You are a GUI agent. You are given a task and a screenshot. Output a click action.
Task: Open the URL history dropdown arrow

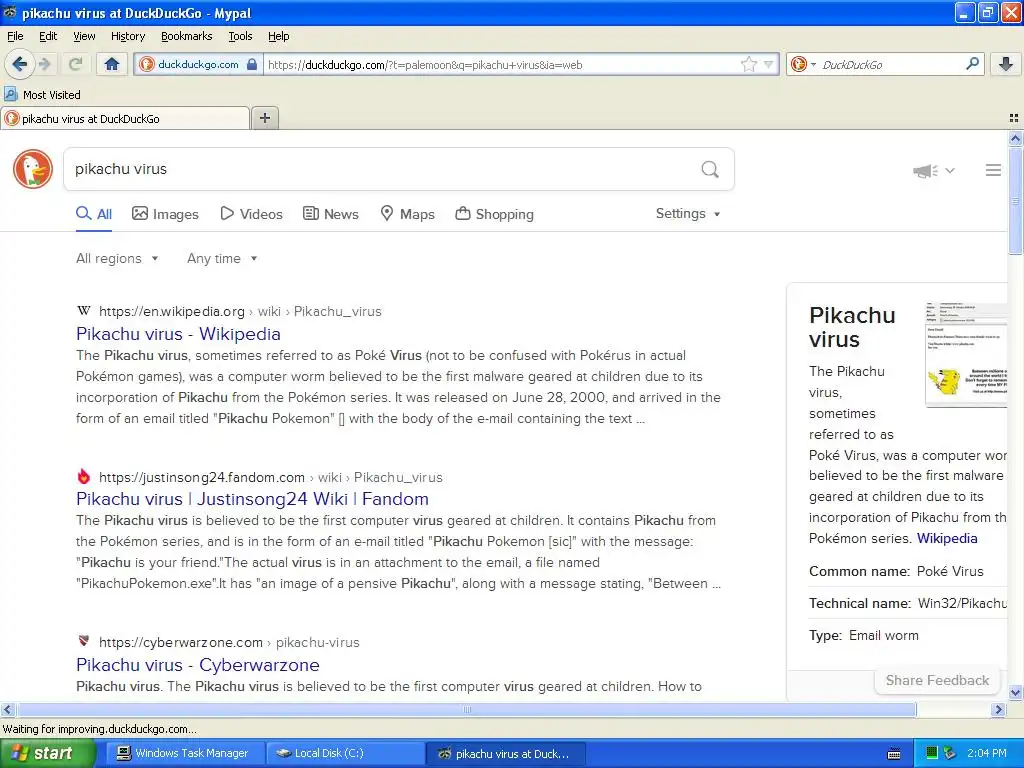(x=769, y=64)
